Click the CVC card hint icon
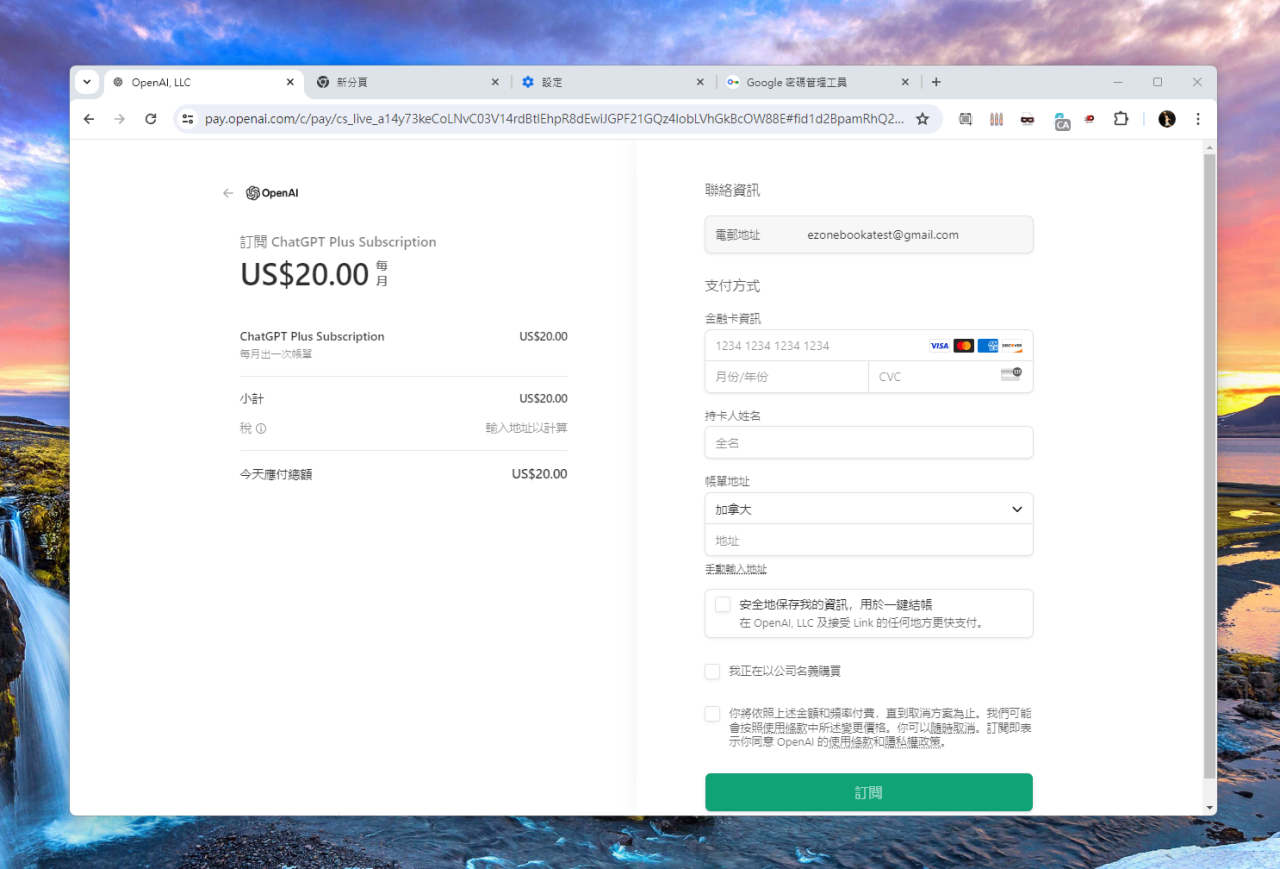Image resolution: width=1280 pixels, height=869 pixels. pyautogui.click(x=1013, y=374)
